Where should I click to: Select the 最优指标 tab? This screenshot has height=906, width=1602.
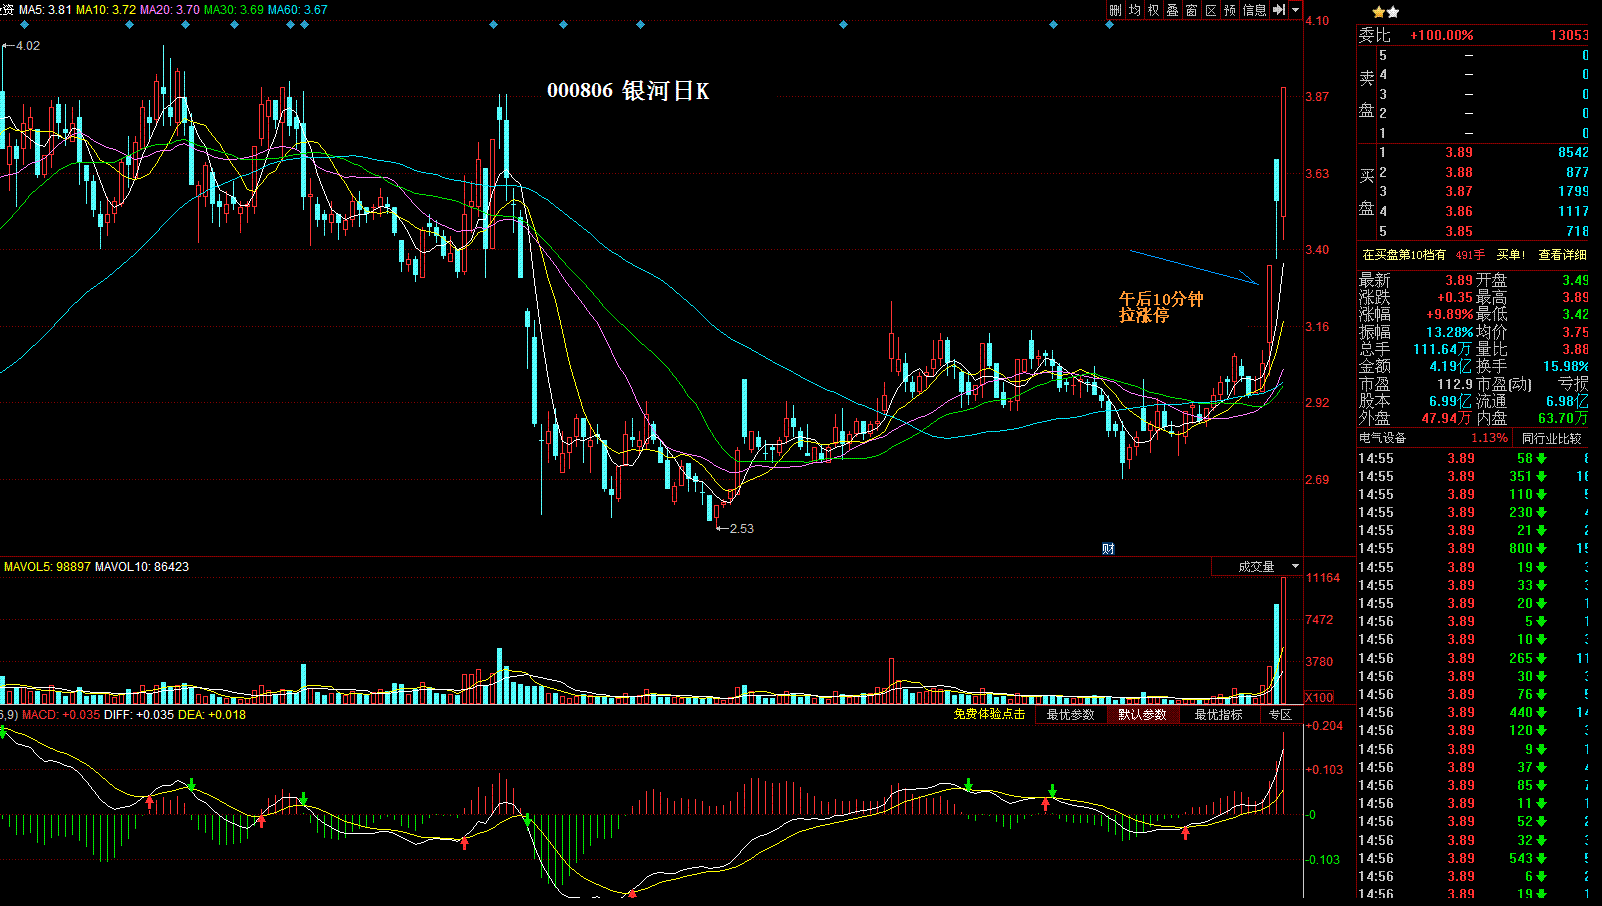[x=1218, y=715]
